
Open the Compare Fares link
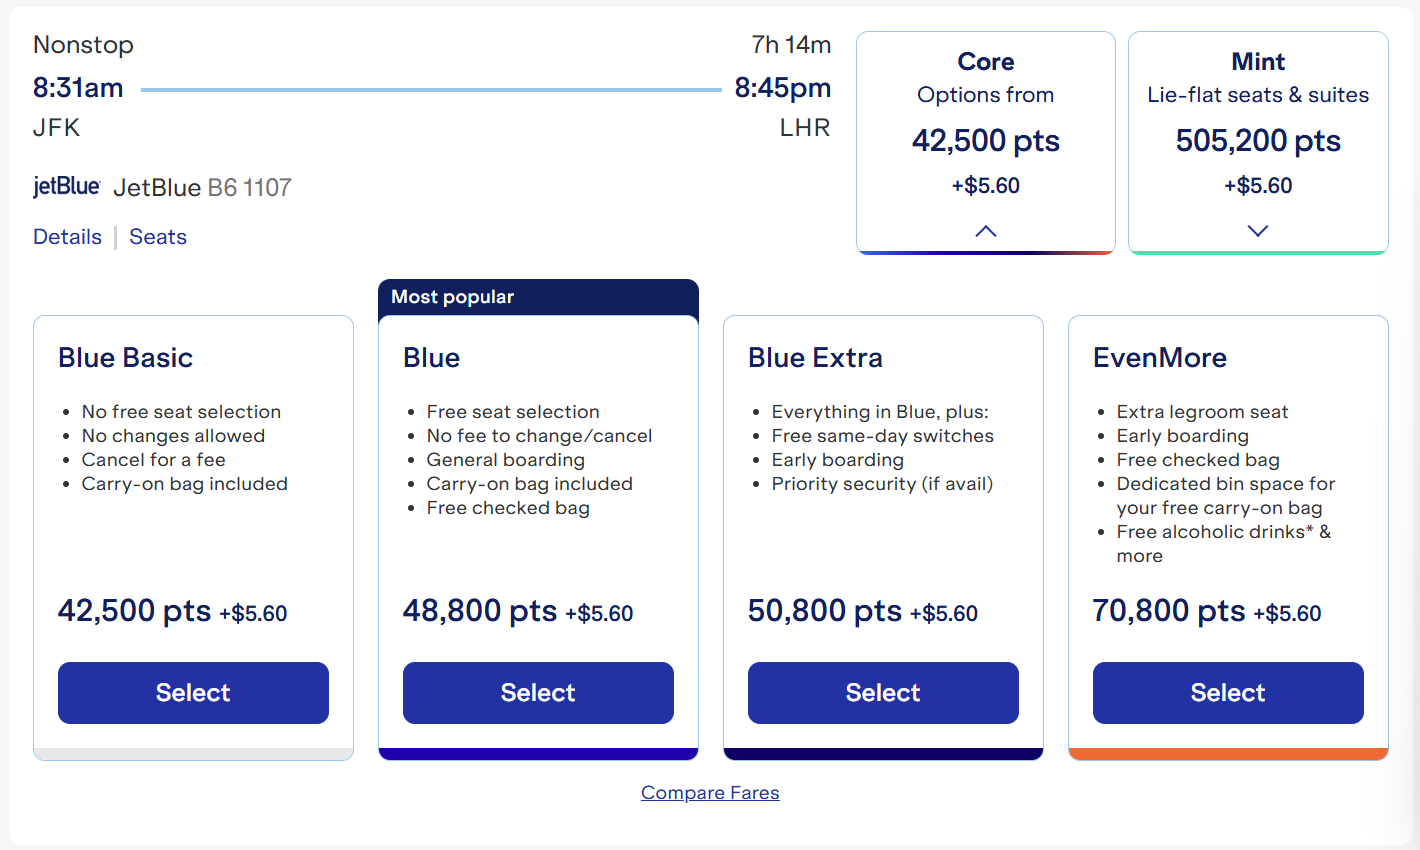pyautogui.click(x=710, y=792)
